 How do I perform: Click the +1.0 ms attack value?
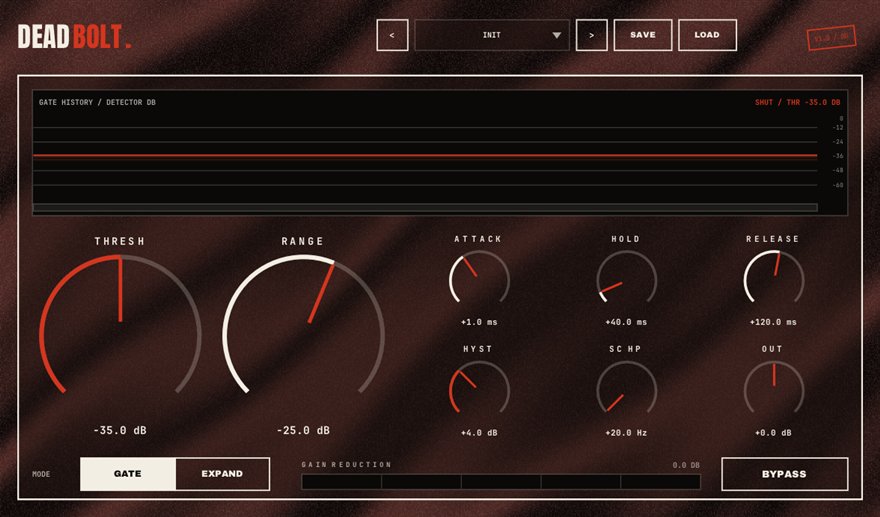click(x=479, y=322)
